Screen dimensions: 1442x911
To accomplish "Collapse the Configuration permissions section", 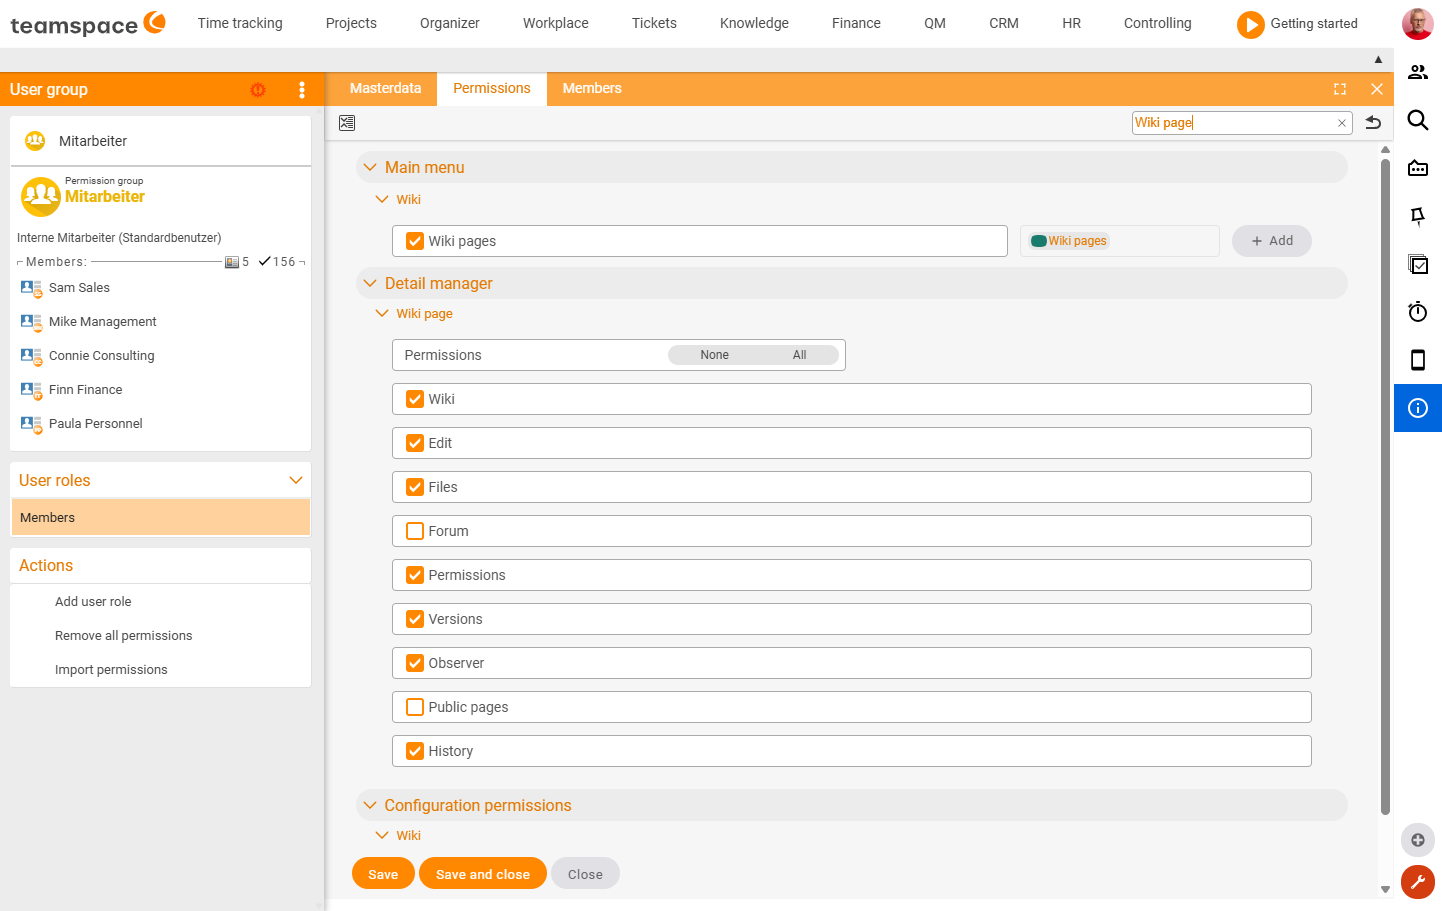I will point(370,805).
